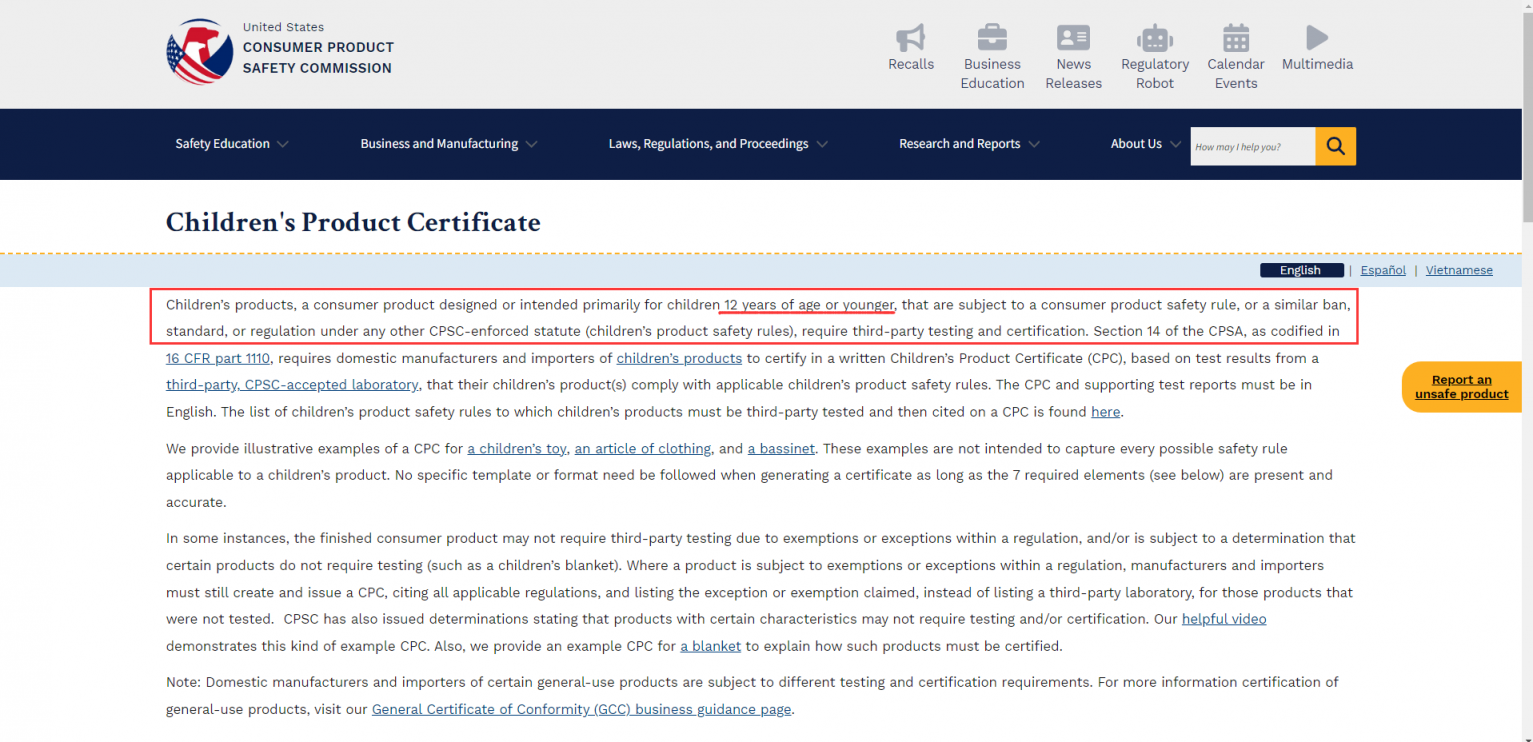Open the Recalls megaphone icon
This screenshot has width=1533, height=742.
910,38
